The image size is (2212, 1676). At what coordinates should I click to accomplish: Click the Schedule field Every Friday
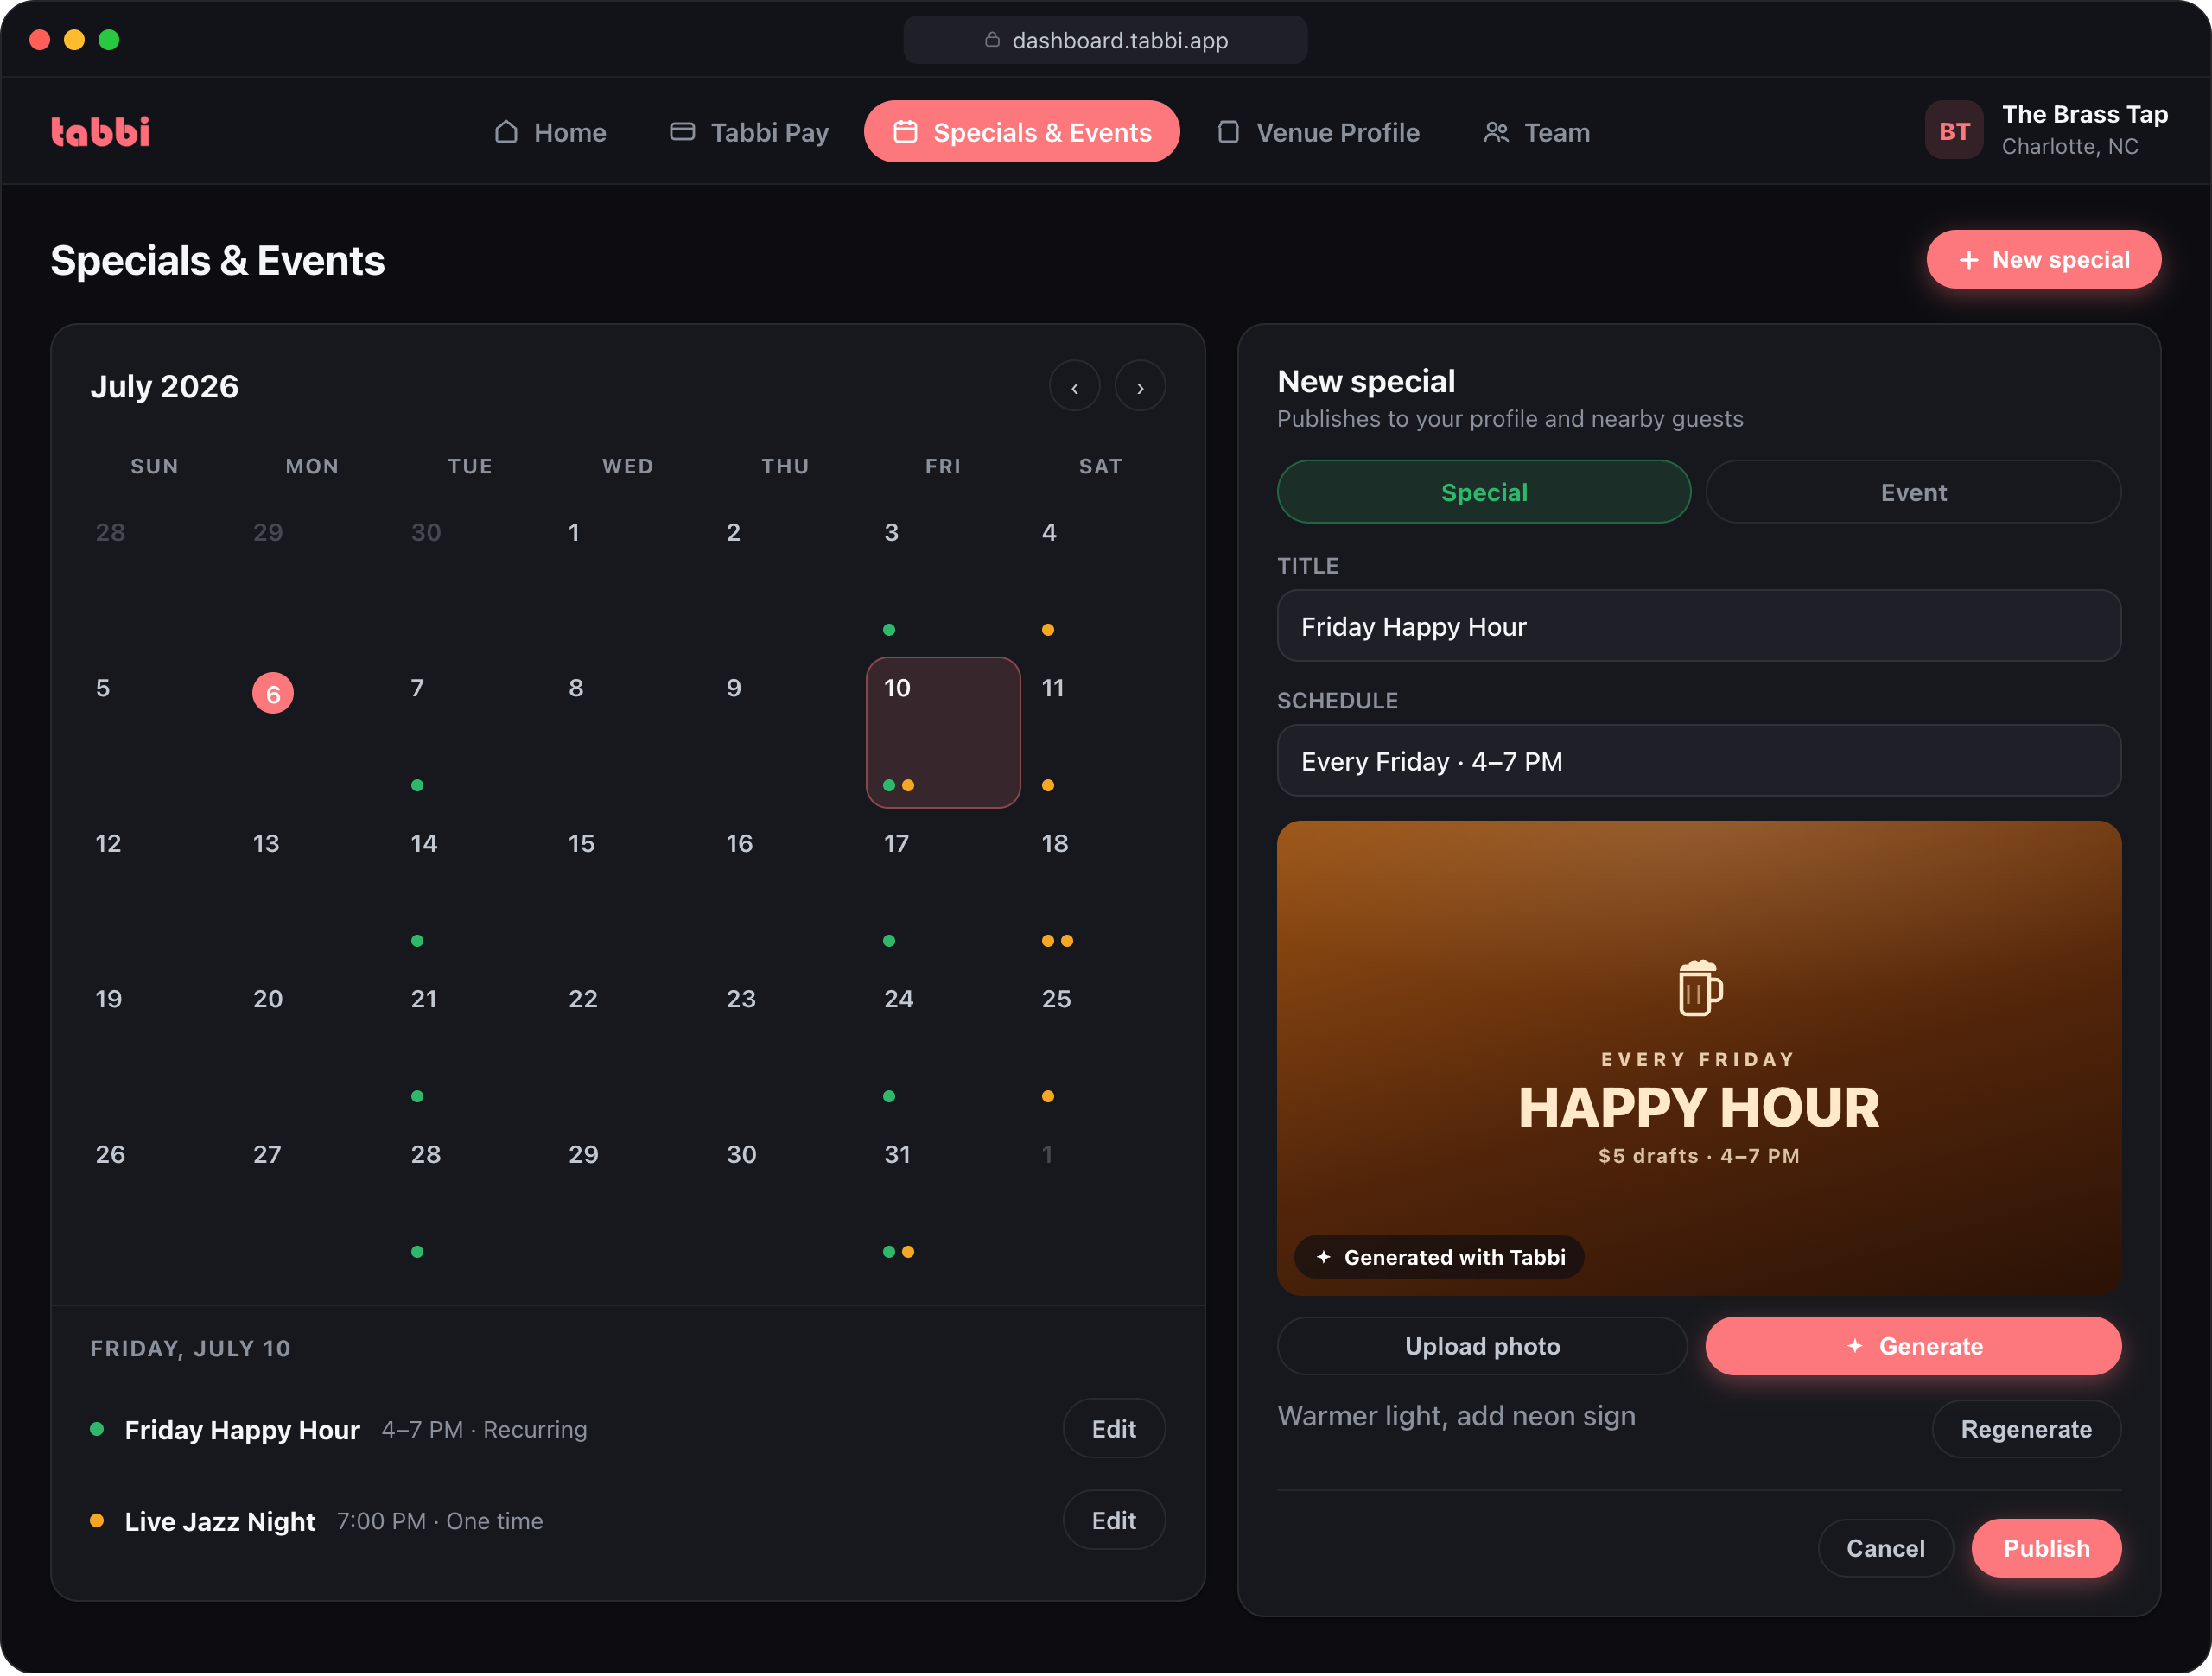(x=1699, y=762)
